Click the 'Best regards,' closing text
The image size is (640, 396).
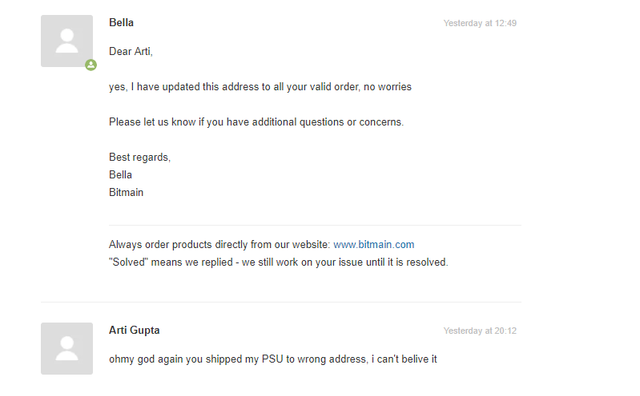(x=140, y=157)
